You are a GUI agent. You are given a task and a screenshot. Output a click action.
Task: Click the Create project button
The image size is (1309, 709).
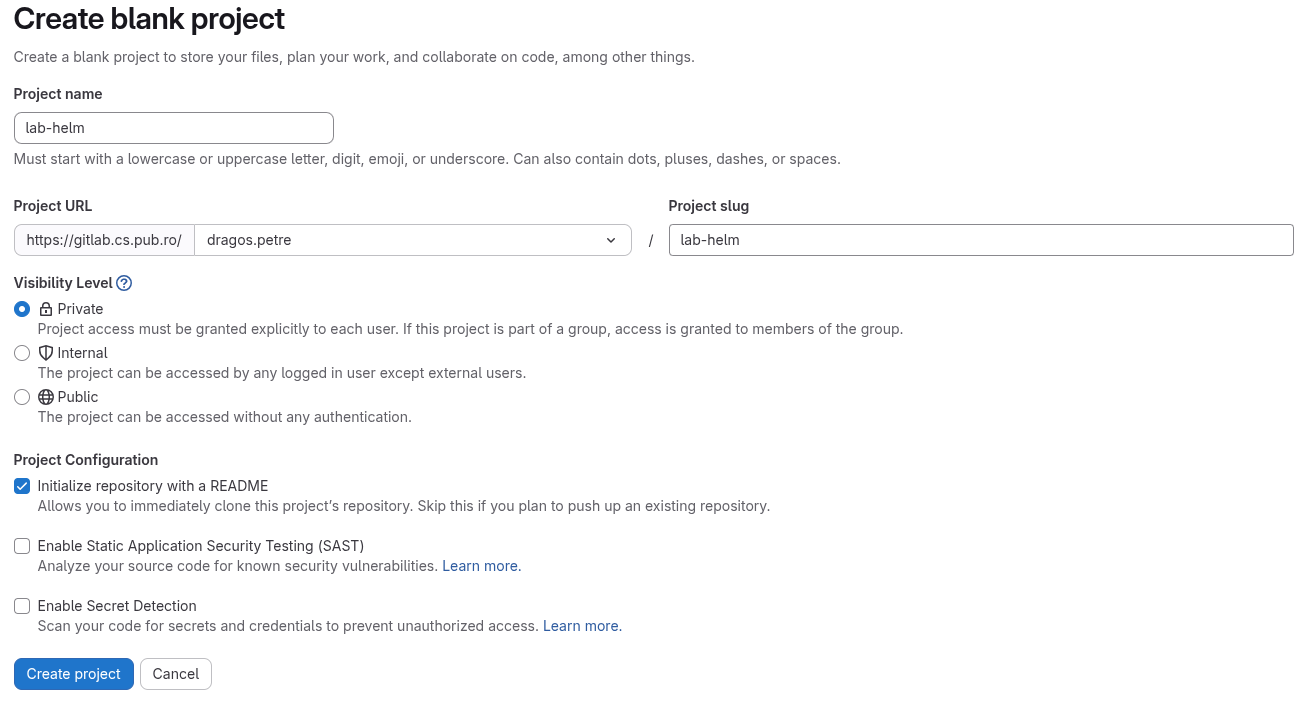point(73,674)
